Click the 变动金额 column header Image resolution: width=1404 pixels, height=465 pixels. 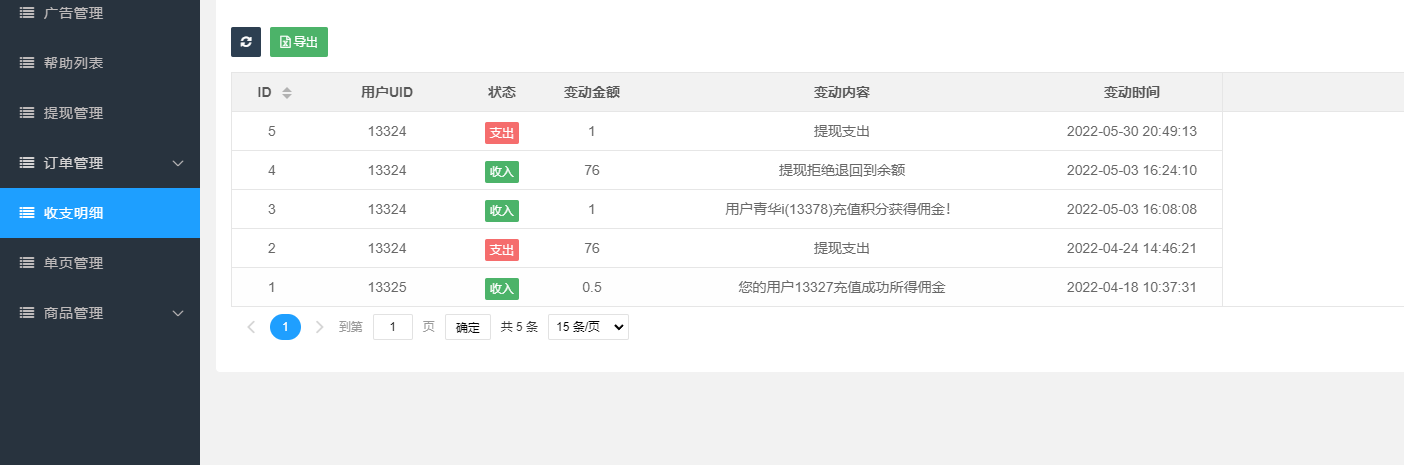pyautogui.click(x=592, y=92)
